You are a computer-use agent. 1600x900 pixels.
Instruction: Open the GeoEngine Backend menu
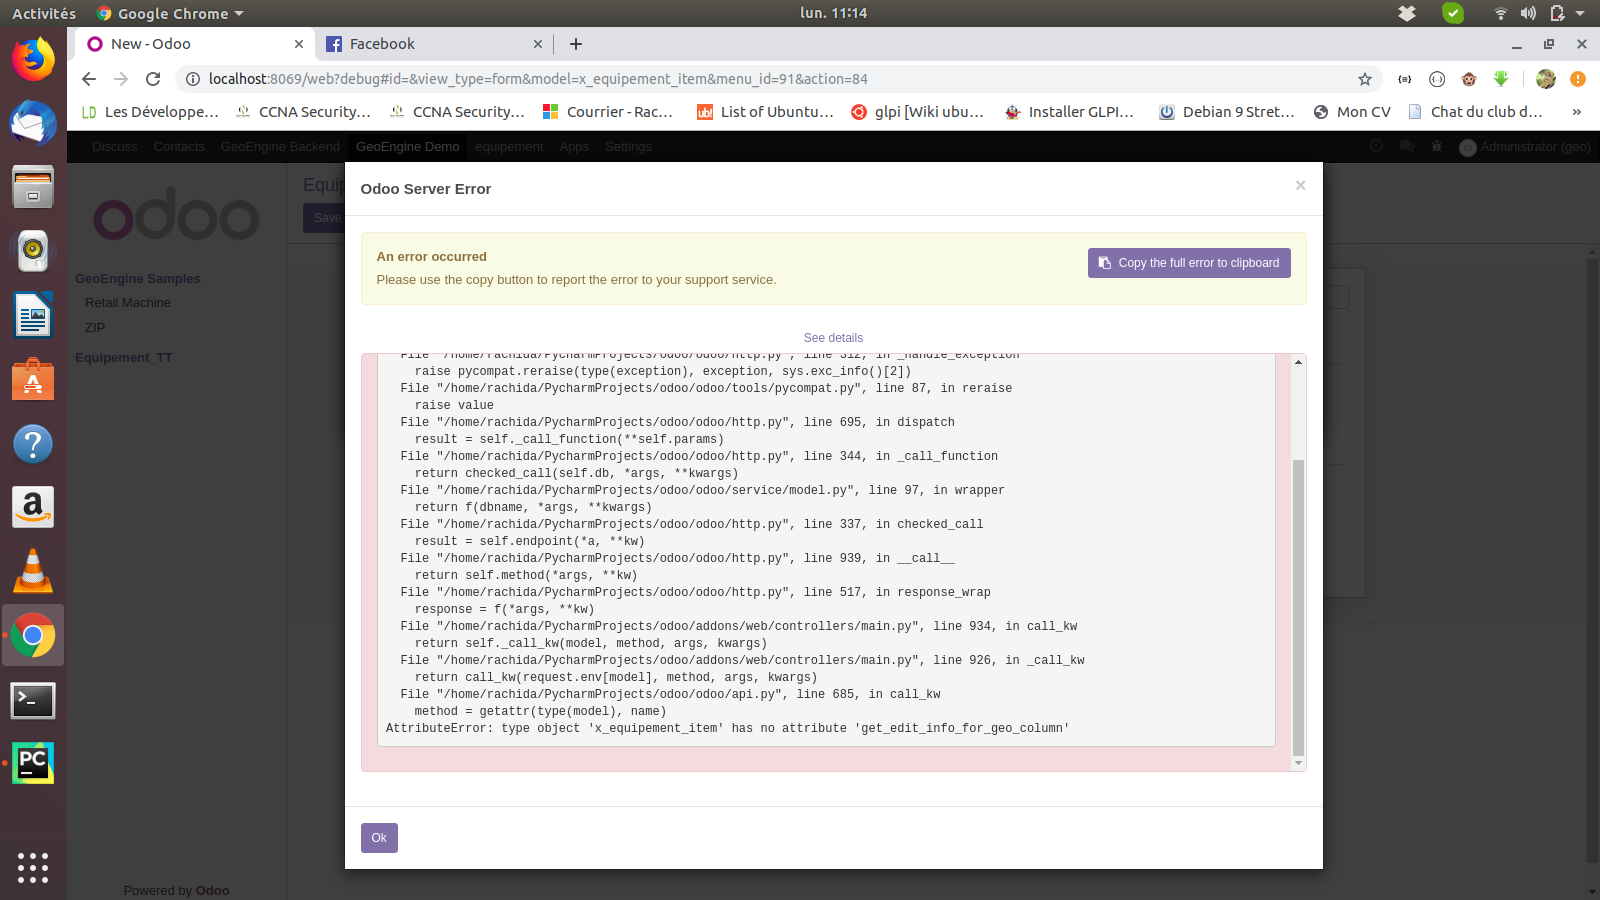(x=278, y=146)
